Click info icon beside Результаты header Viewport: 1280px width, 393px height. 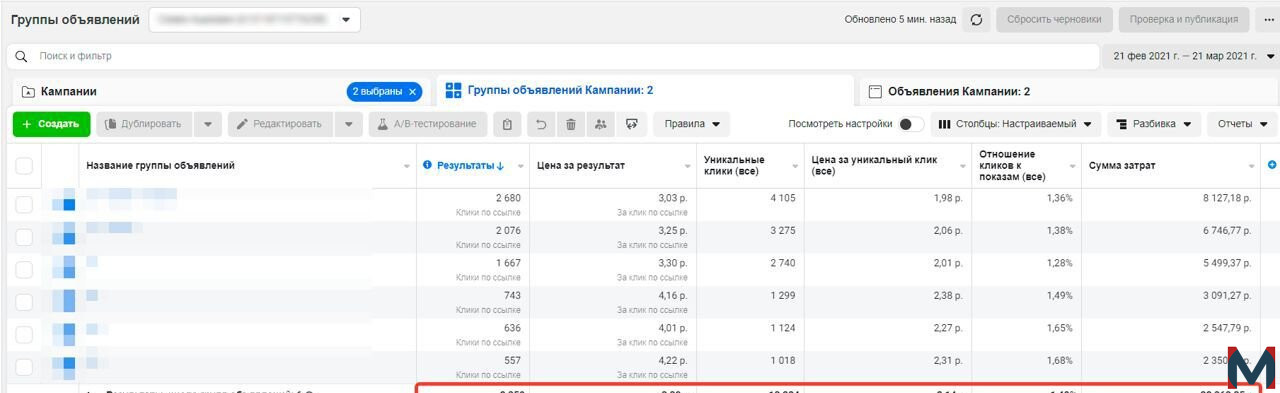click(428, 165)
